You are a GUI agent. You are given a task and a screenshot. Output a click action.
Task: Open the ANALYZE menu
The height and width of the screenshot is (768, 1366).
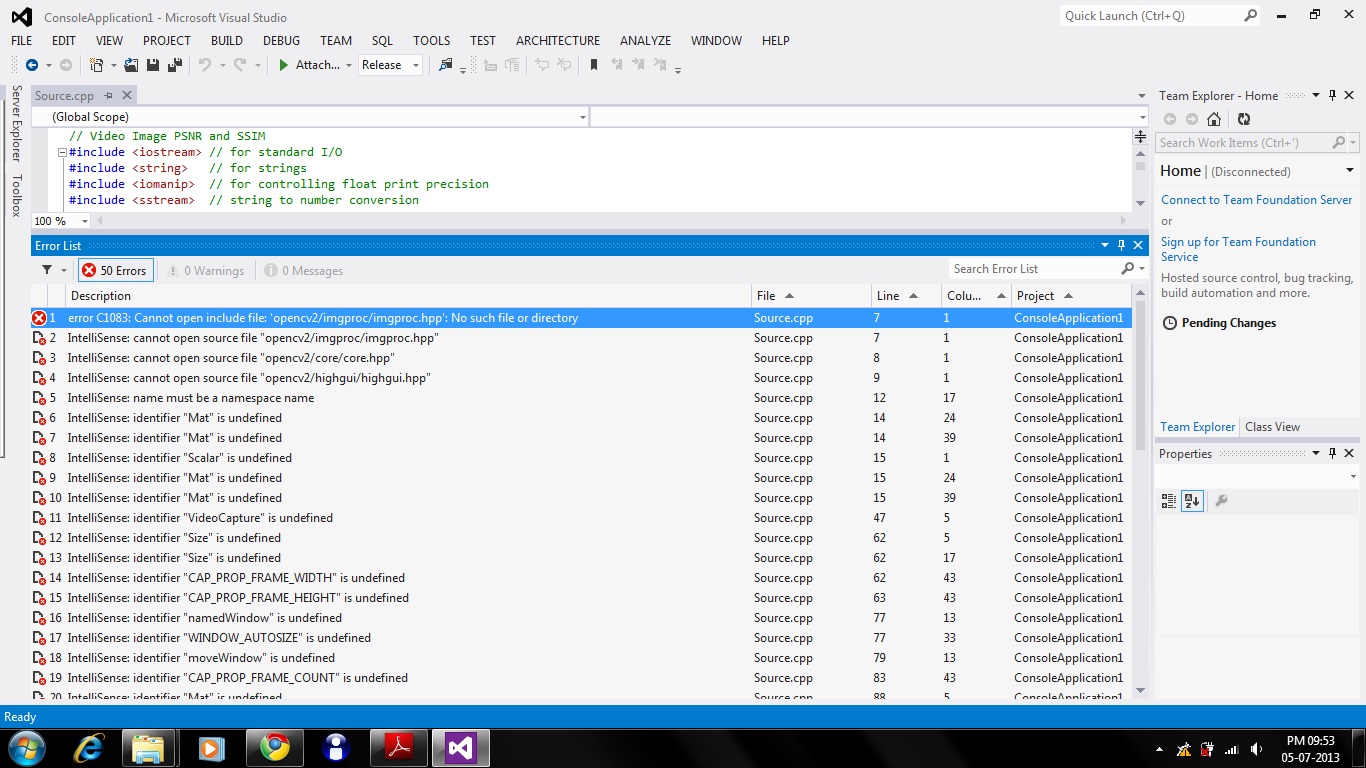(645, 40)
